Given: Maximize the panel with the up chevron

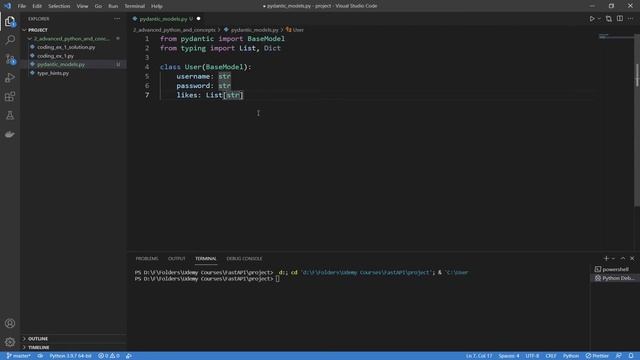Looking at the screenshot, I should coord(623,258).
